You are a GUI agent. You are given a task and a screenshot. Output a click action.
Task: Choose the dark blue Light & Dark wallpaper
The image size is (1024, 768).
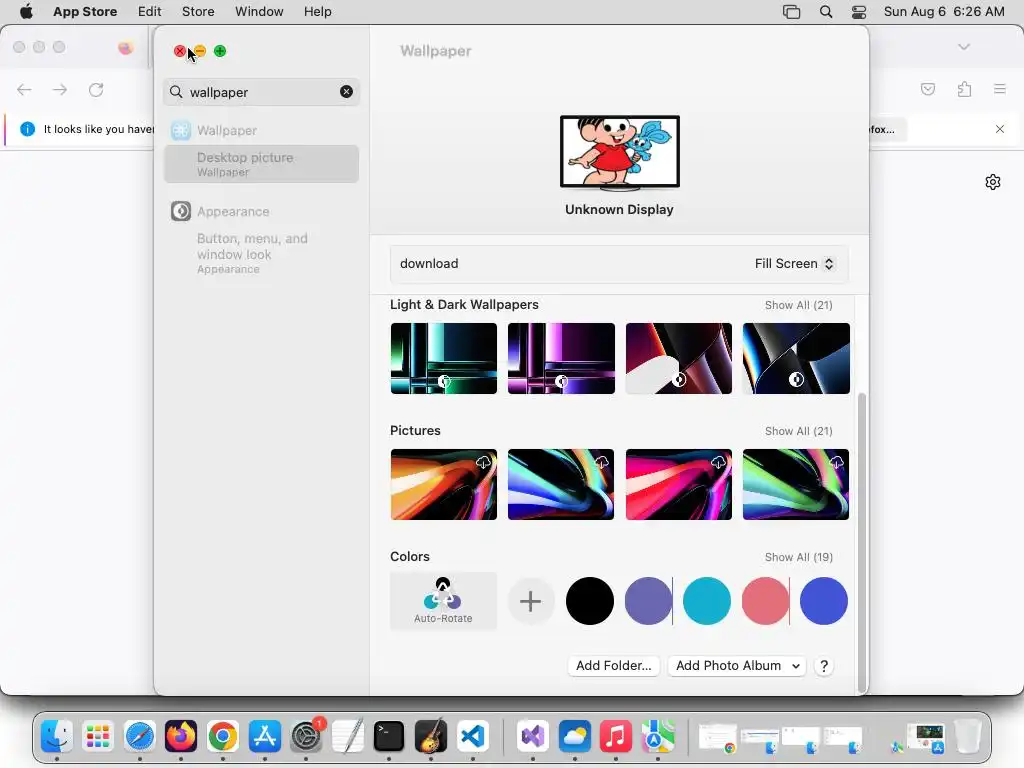(x=796, y=359)
